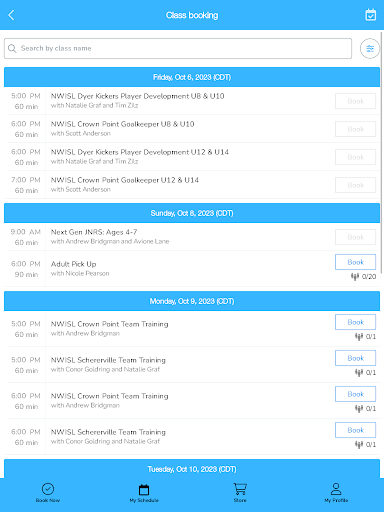The width and height of the screenshot is (384, 512).
Task: Go to My Profile
Action: [x=336, y=493]
